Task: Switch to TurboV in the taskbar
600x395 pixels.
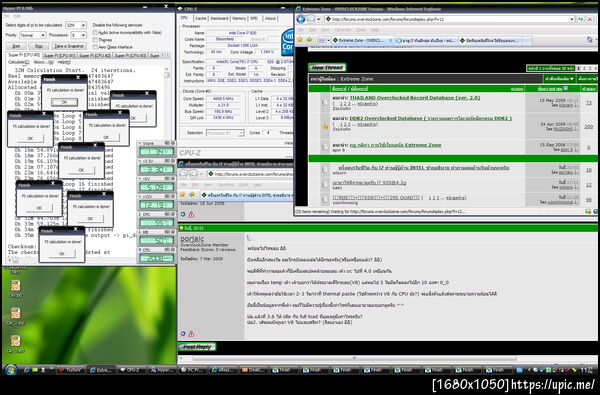Action: (70, 370)
